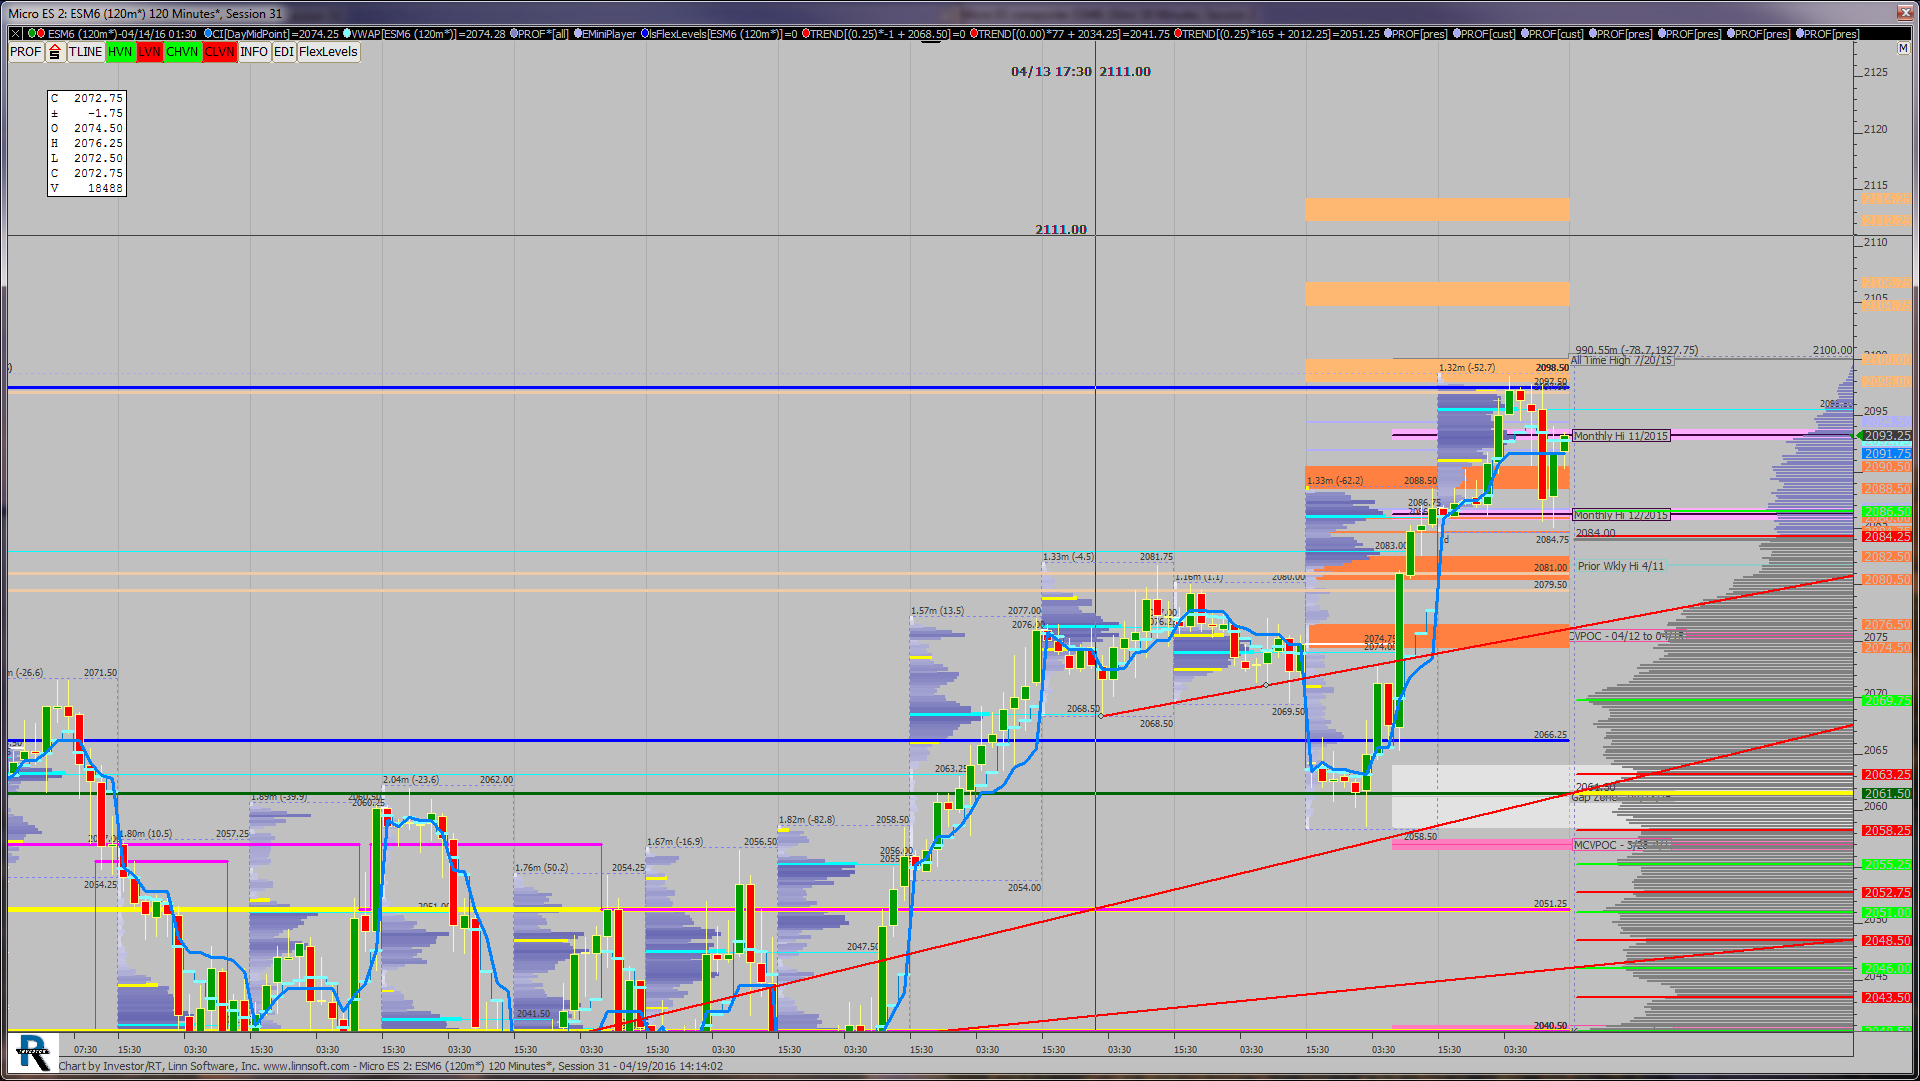The image size is (1920, 1081).
Task: Click the red 2048.50 price label on the scale
Action: pyautogui.click(x=1887, y=941)
